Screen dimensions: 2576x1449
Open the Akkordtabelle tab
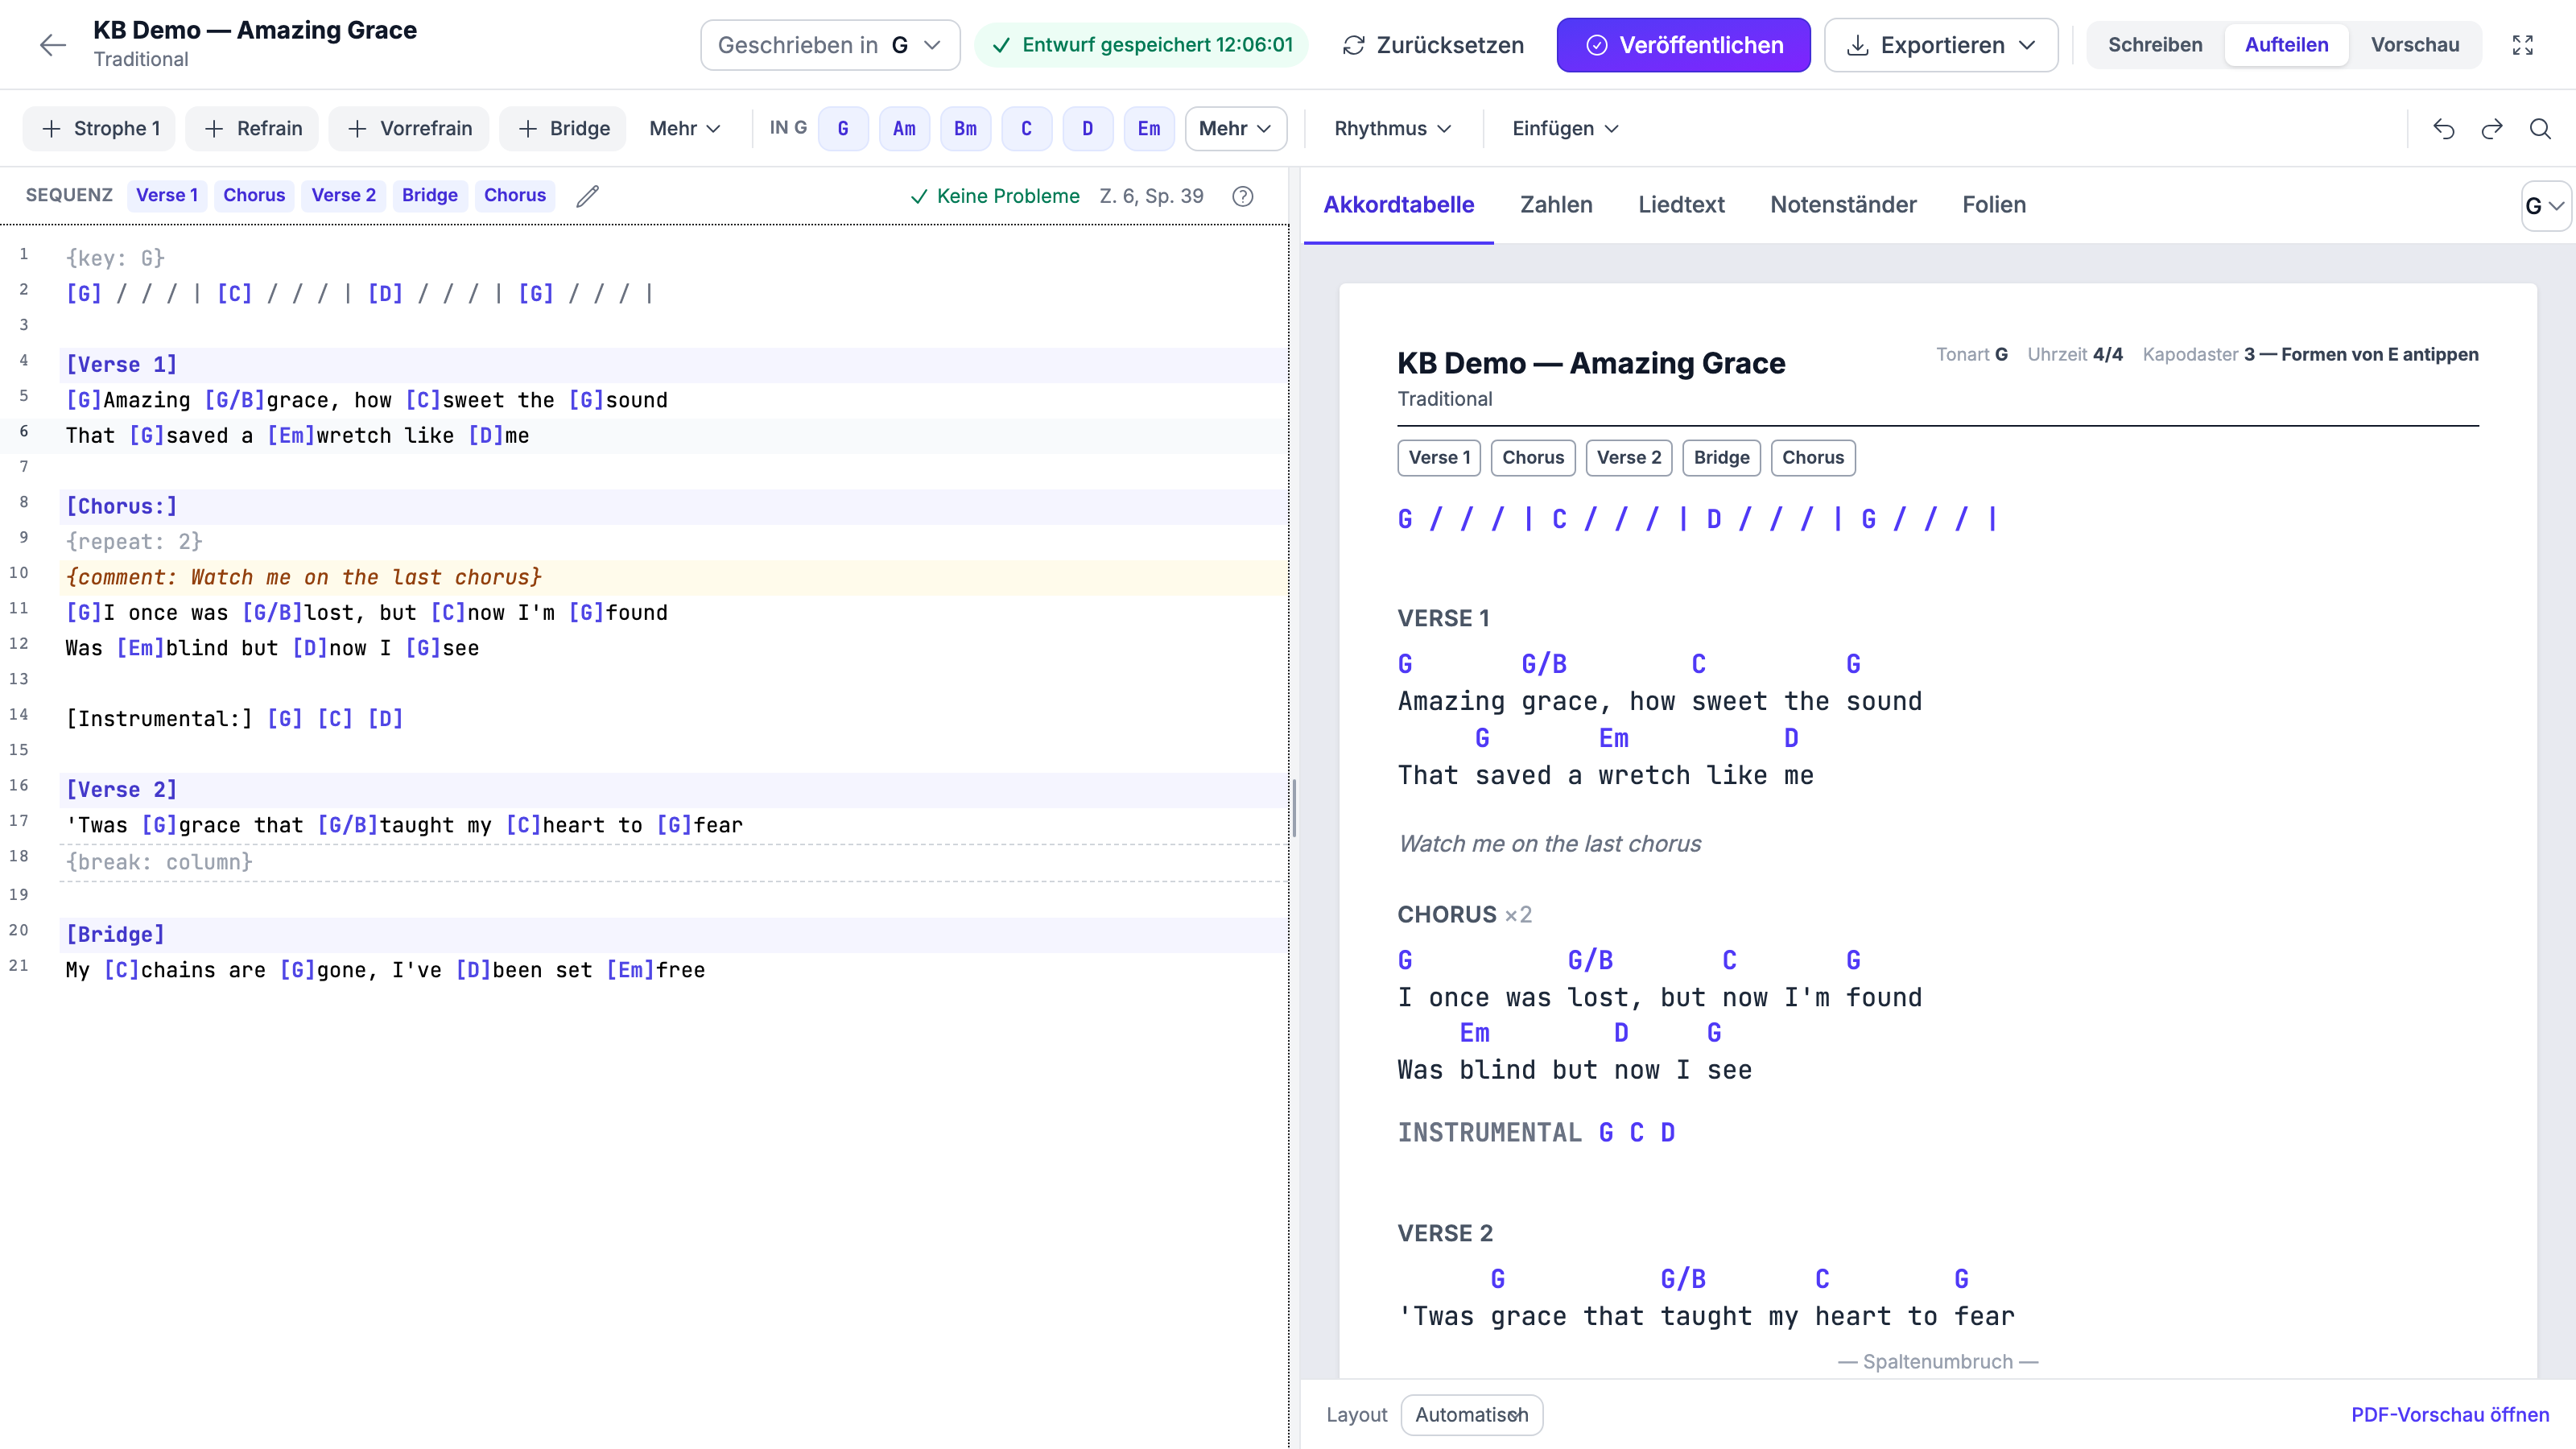pos(1398,205)
